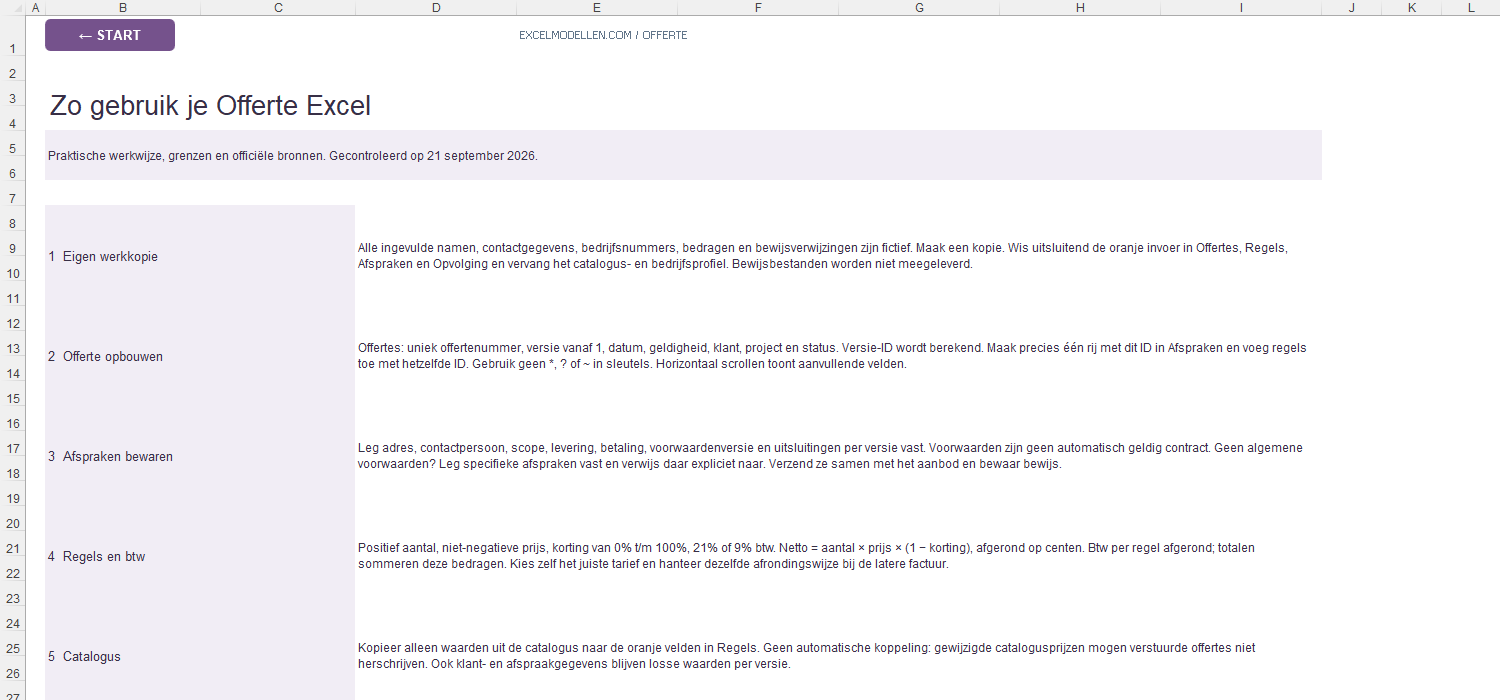Select column G header
Viewport: 1500px width, 700px height.
tap(919, 8)
